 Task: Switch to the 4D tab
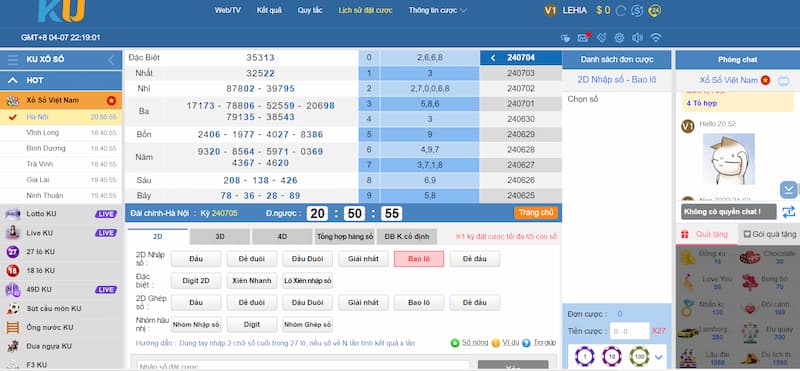coord(282,237)
